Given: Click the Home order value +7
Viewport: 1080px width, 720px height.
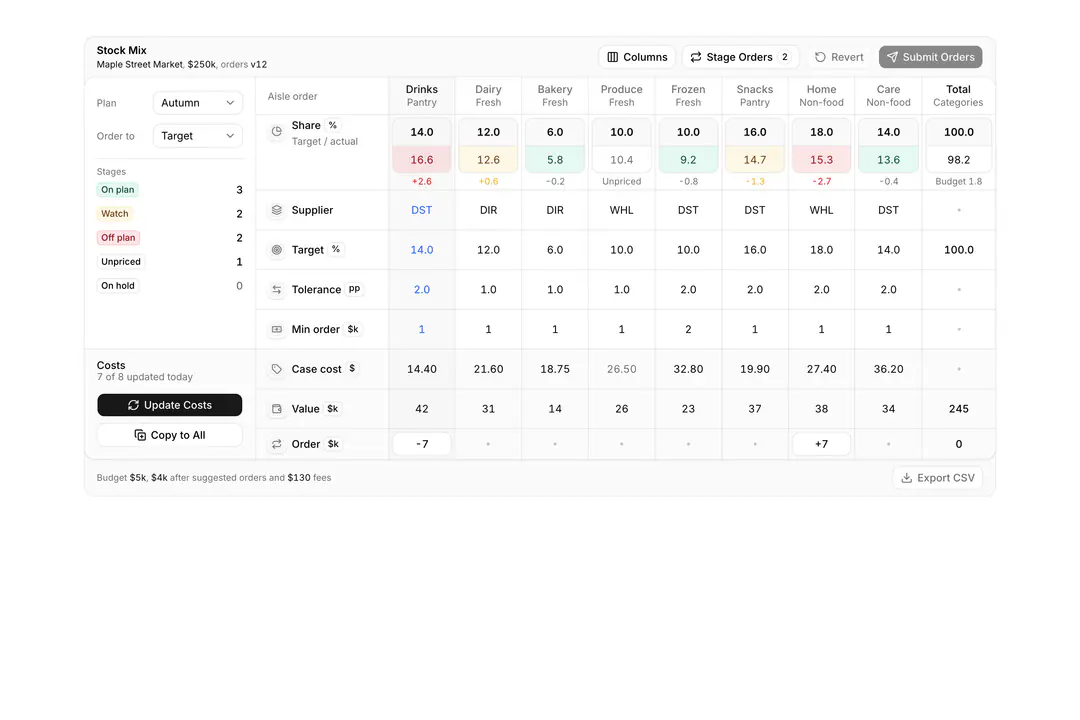Looking at the screenshot, I should [x=822, y=444].
